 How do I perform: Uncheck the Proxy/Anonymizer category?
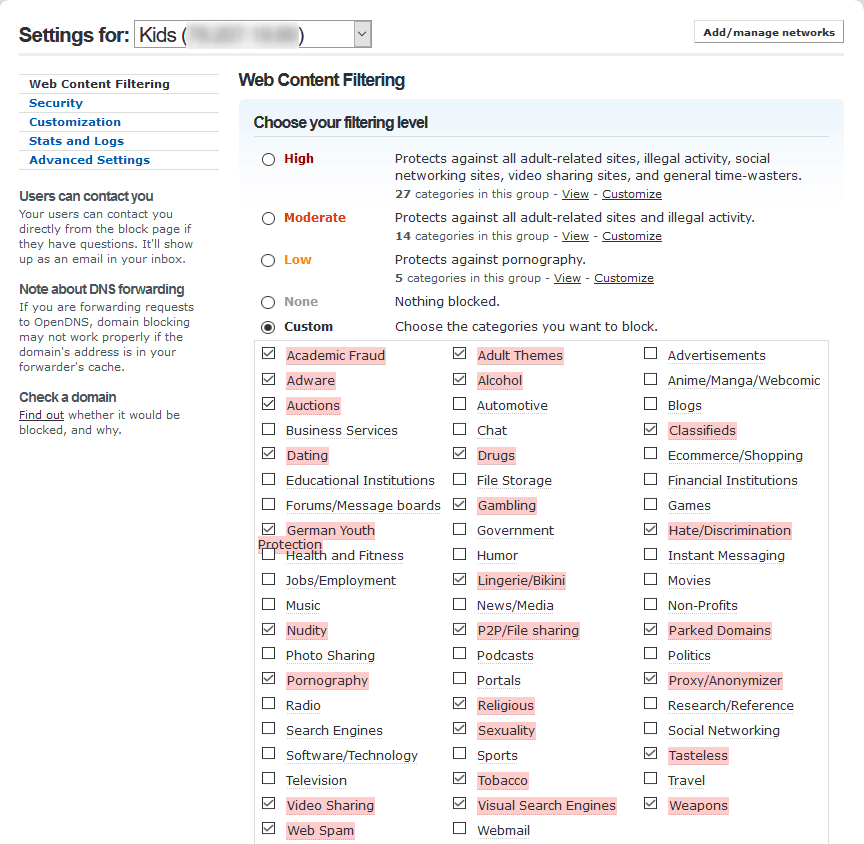click(x=651, y=679)
